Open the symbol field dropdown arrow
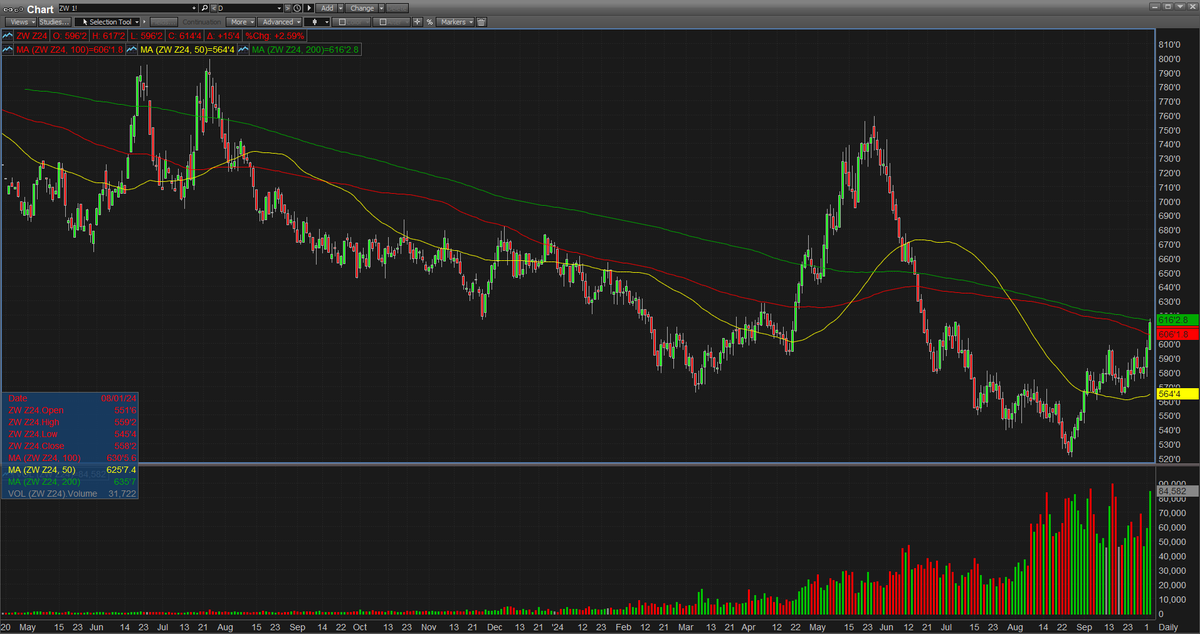 (x=193, y=8)
